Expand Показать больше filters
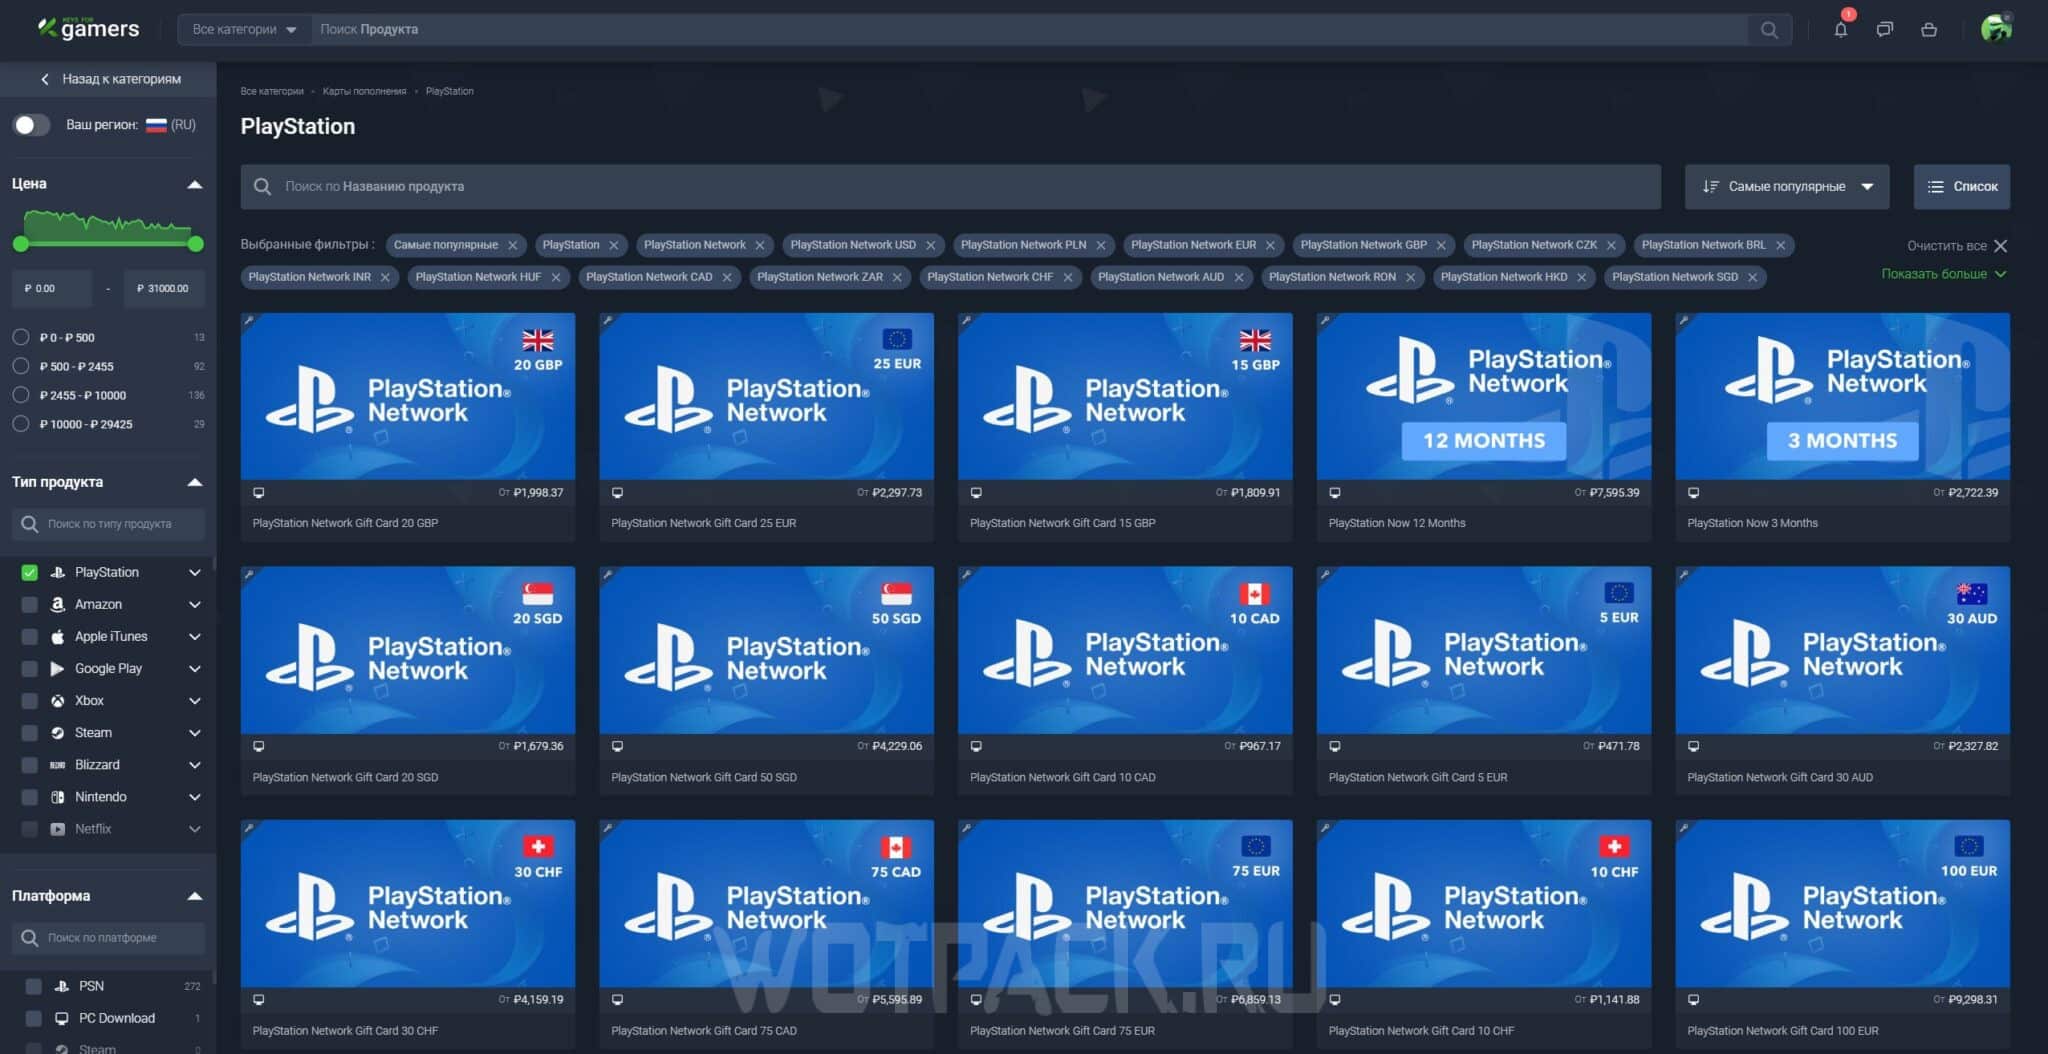Image resolution: width=2048 pixels, height=1054 pixels. [1943, 274]
